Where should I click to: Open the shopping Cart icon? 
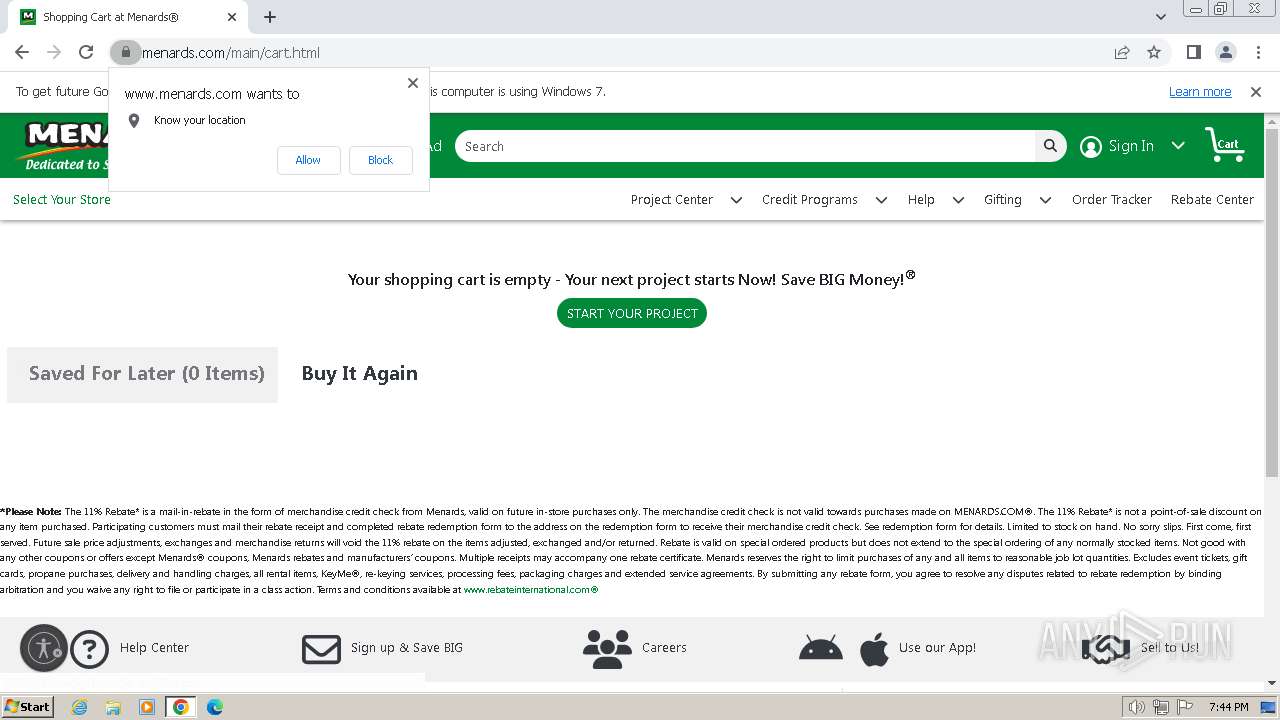[x=1225, y=146]
